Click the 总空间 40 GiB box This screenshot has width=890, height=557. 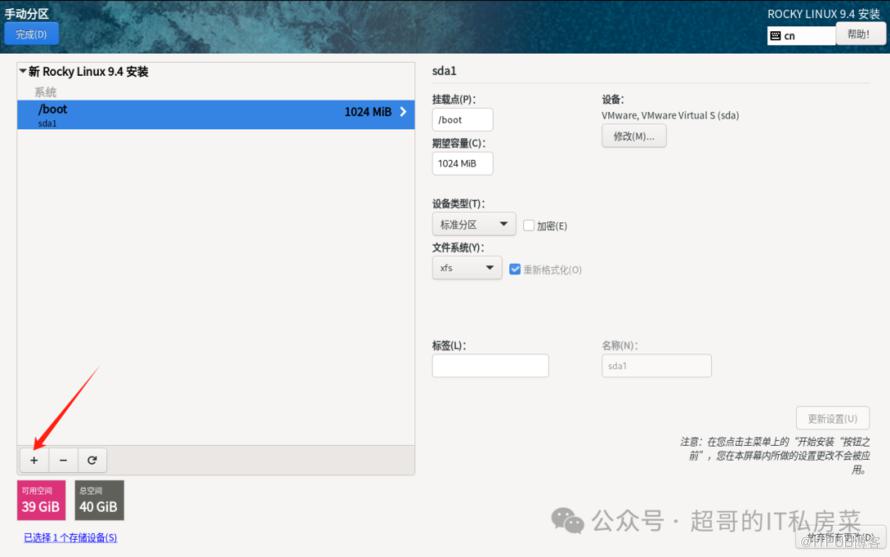coord(99,500)
